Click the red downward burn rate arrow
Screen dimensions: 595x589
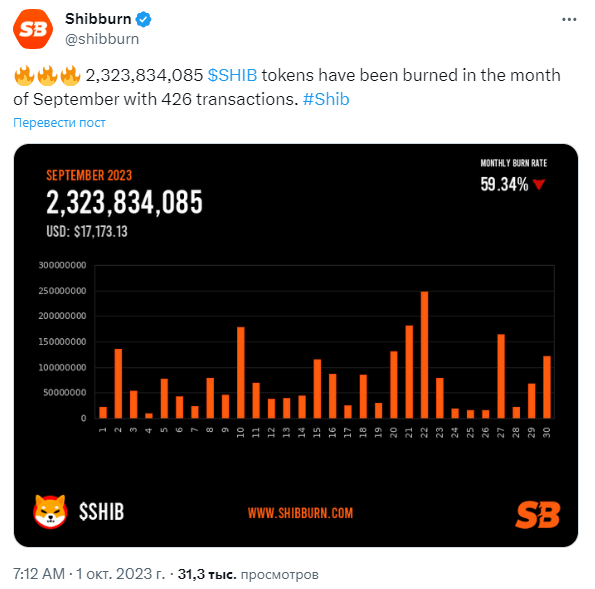tap(539, 184)
